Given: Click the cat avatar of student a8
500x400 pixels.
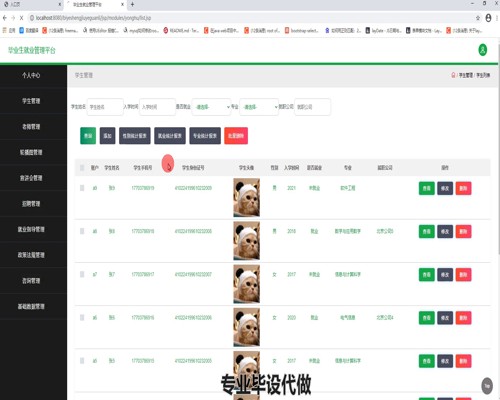Looking at the screenshot, I should pyautogui.click(x=246, y=241).
